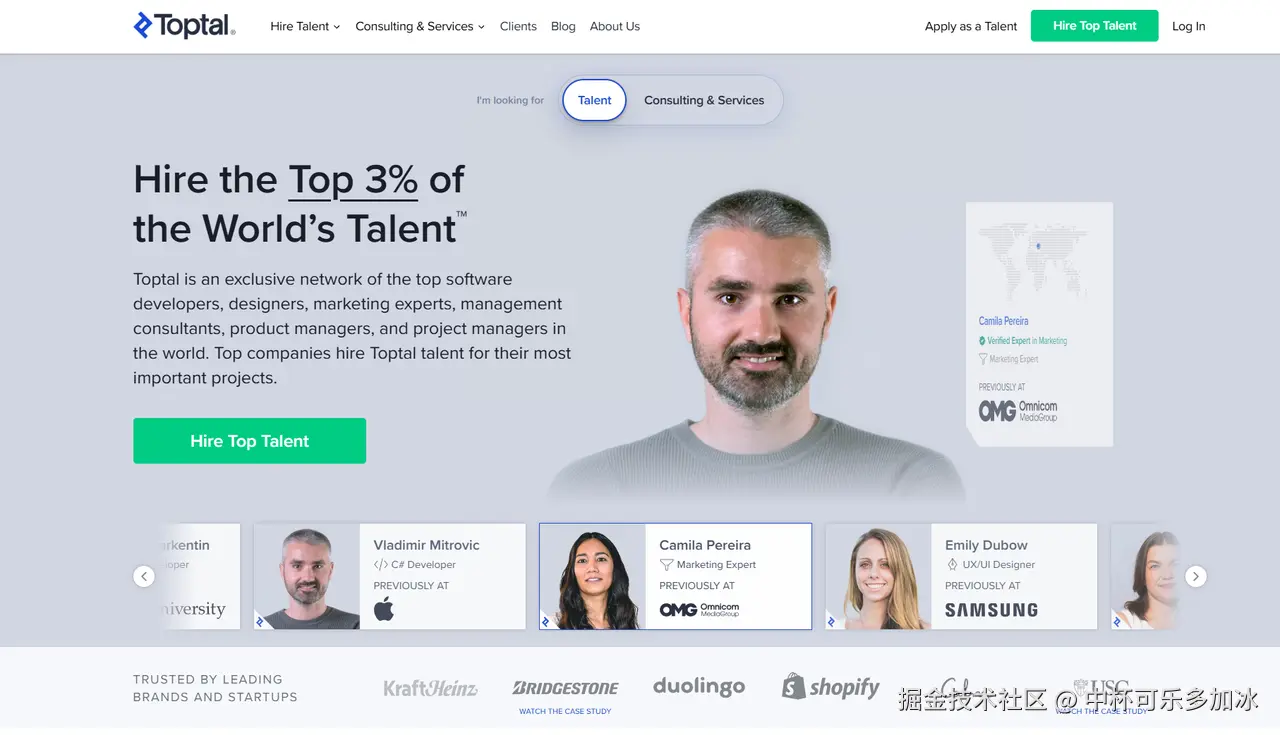This screenshot has height=735, width=1280.
Task: Select Camila Pereira's profile photo card
Action: [x=593, y=577]
